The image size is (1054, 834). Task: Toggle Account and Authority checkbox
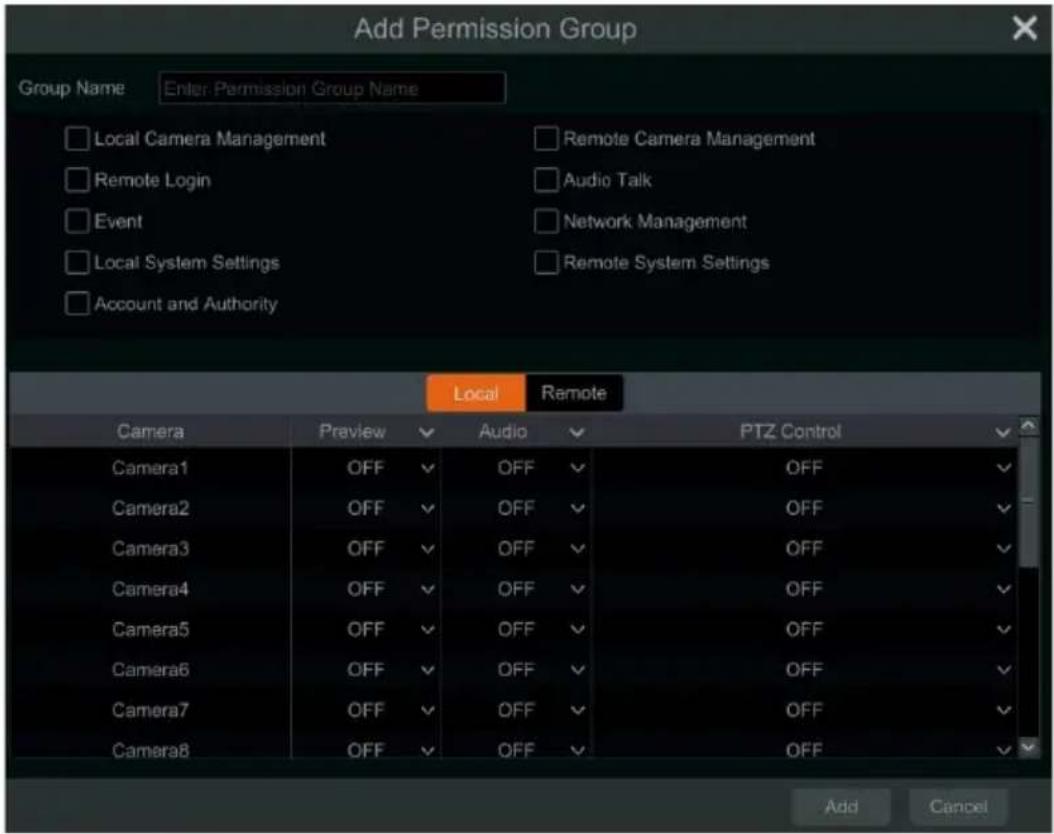point(77,304)
